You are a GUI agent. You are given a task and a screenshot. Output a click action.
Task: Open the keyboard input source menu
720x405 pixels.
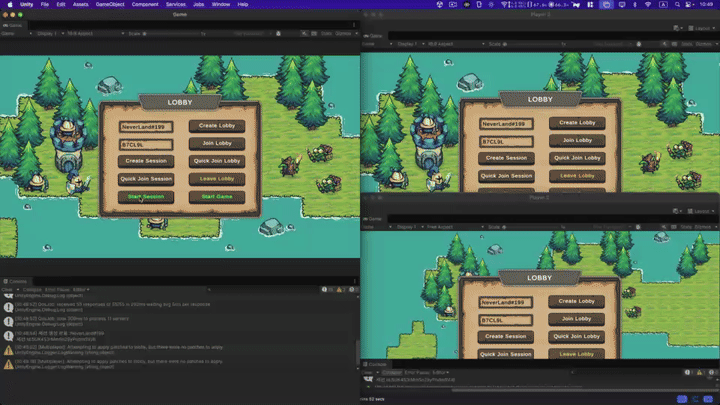663,4
